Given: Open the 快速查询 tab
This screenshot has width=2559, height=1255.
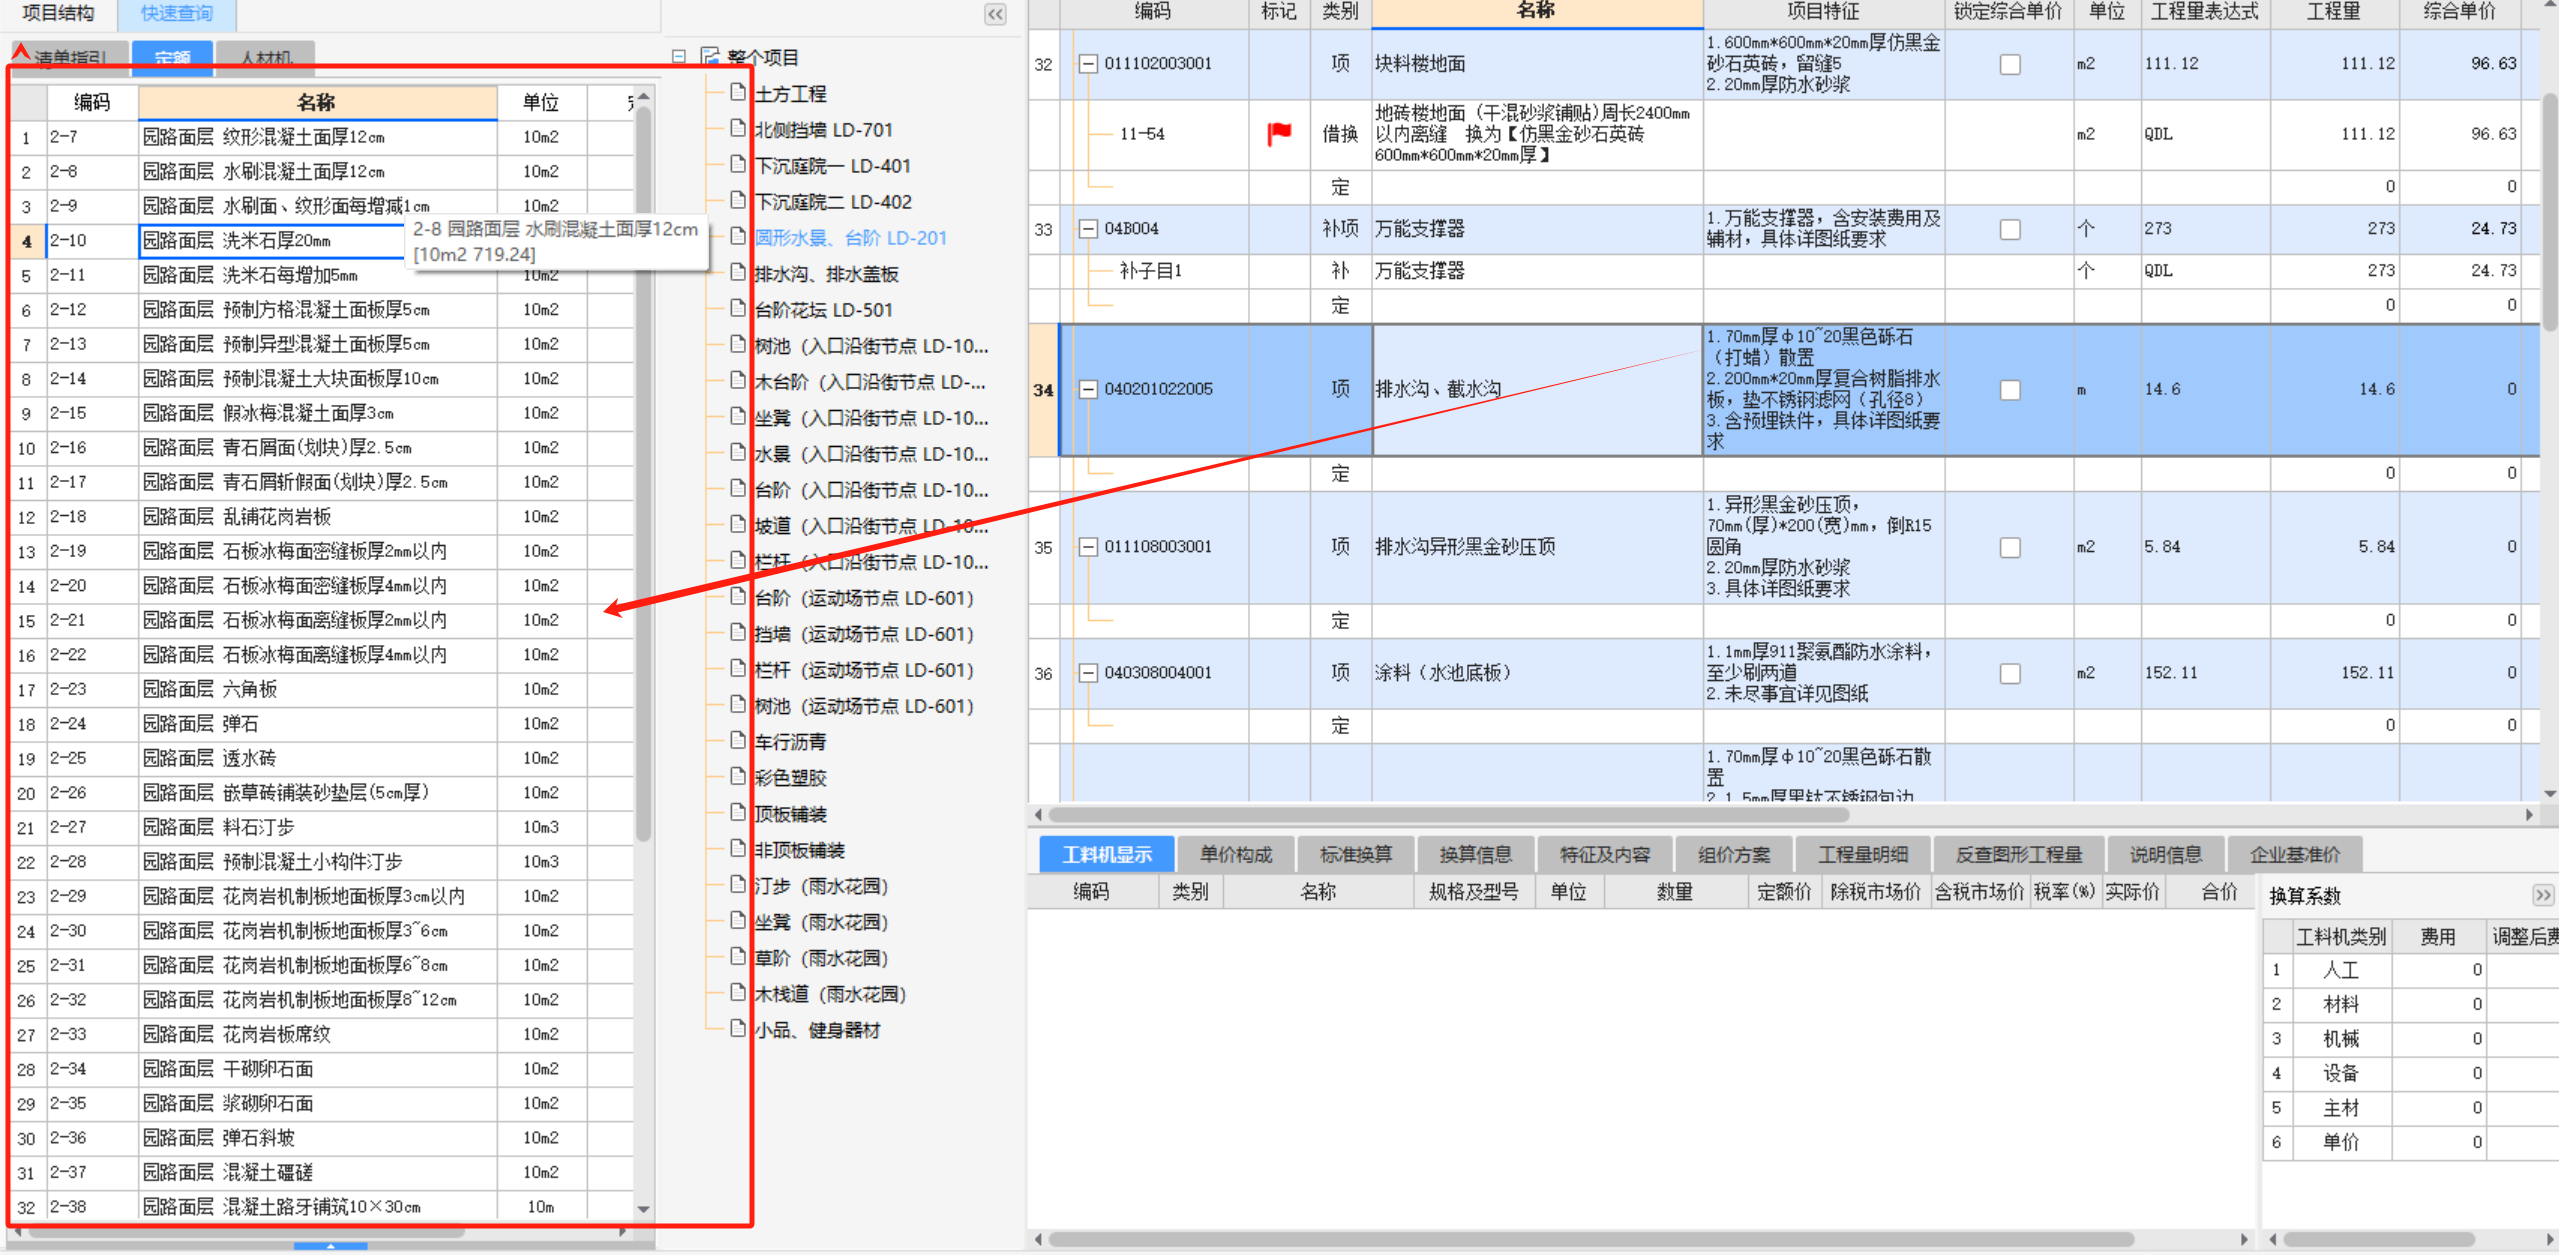Looking at the screenshot, I should [176, 13].
